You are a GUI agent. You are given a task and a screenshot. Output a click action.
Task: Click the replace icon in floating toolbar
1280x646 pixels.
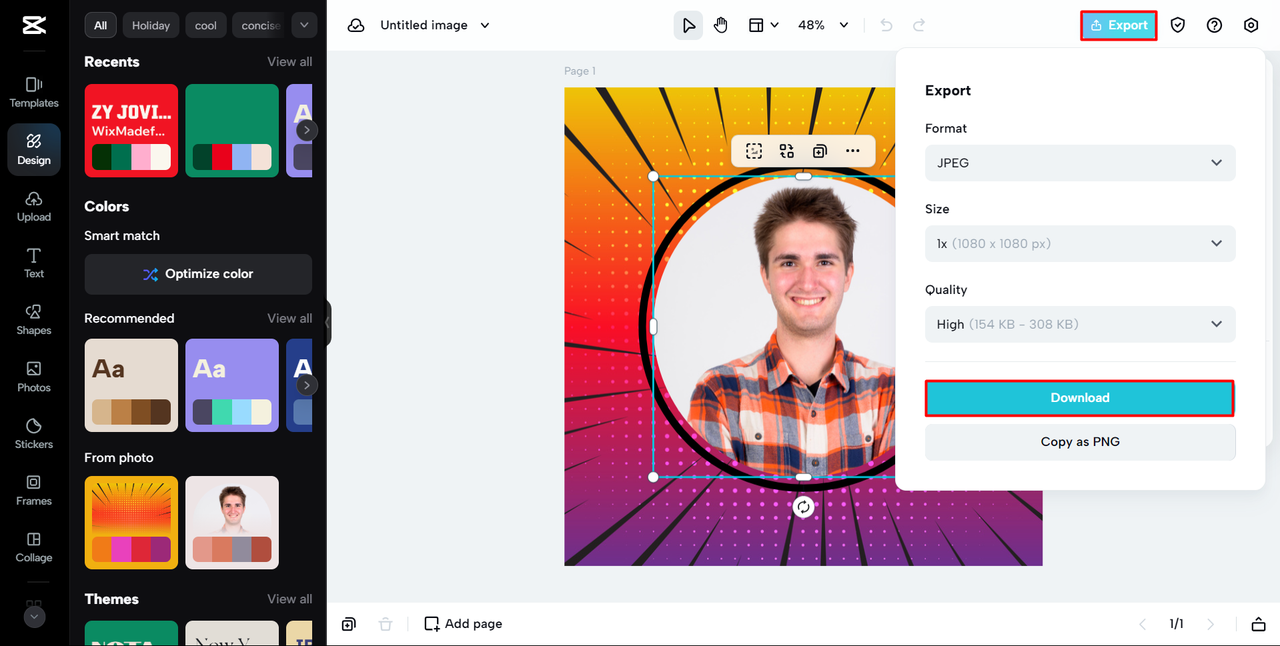(787, 151)
